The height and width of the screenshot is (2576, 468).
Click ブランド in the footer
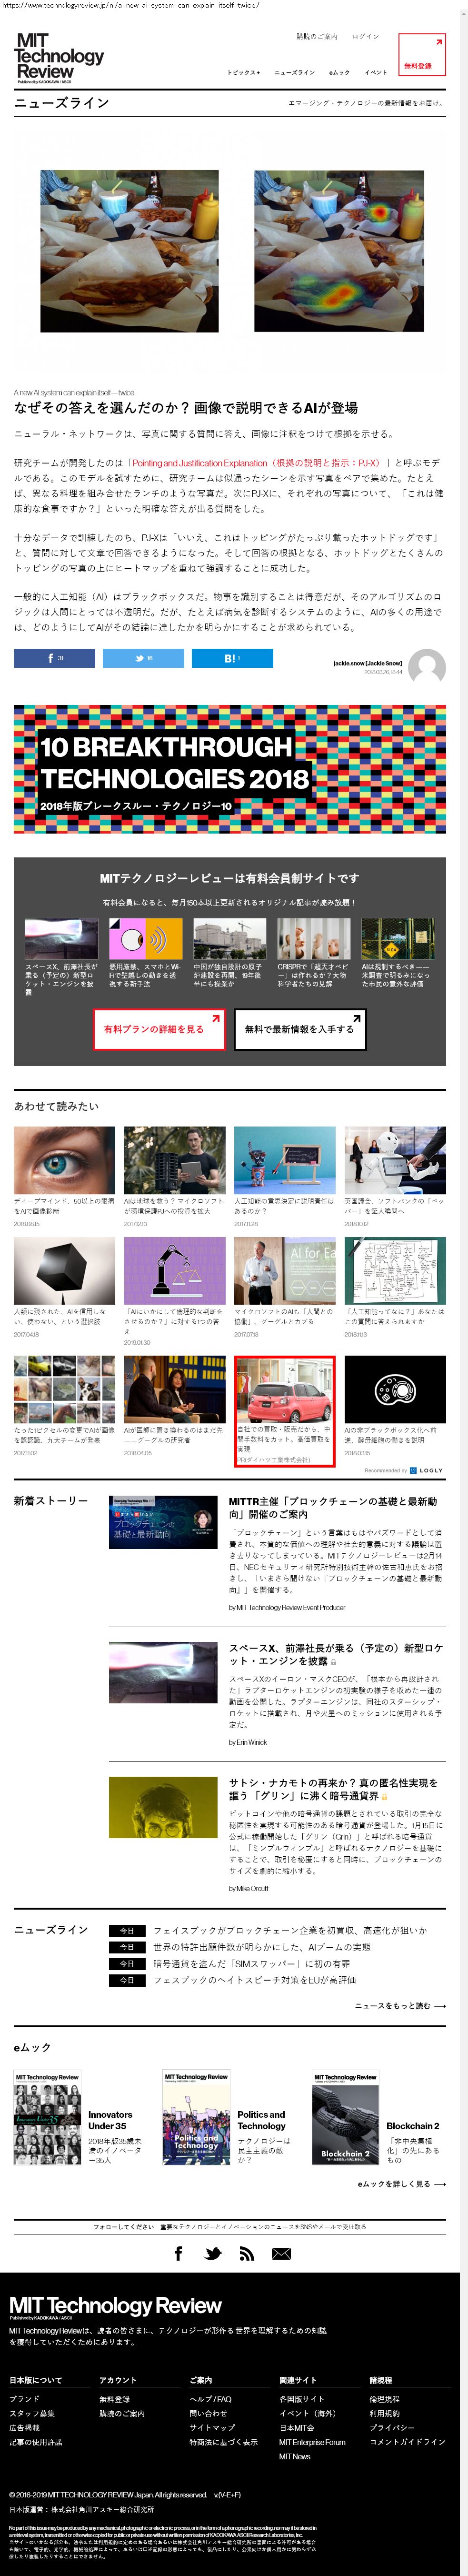24,2398
